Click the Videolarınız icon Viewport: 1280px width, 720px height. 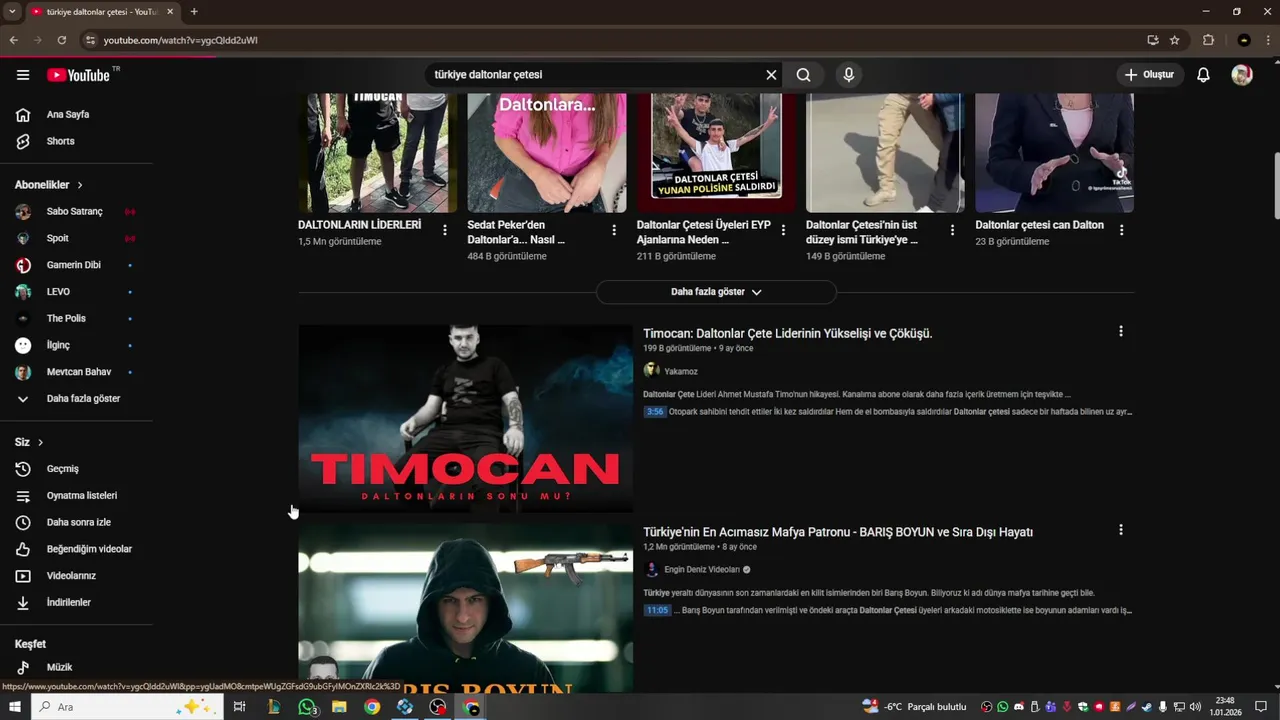click(x=23, y=576)
